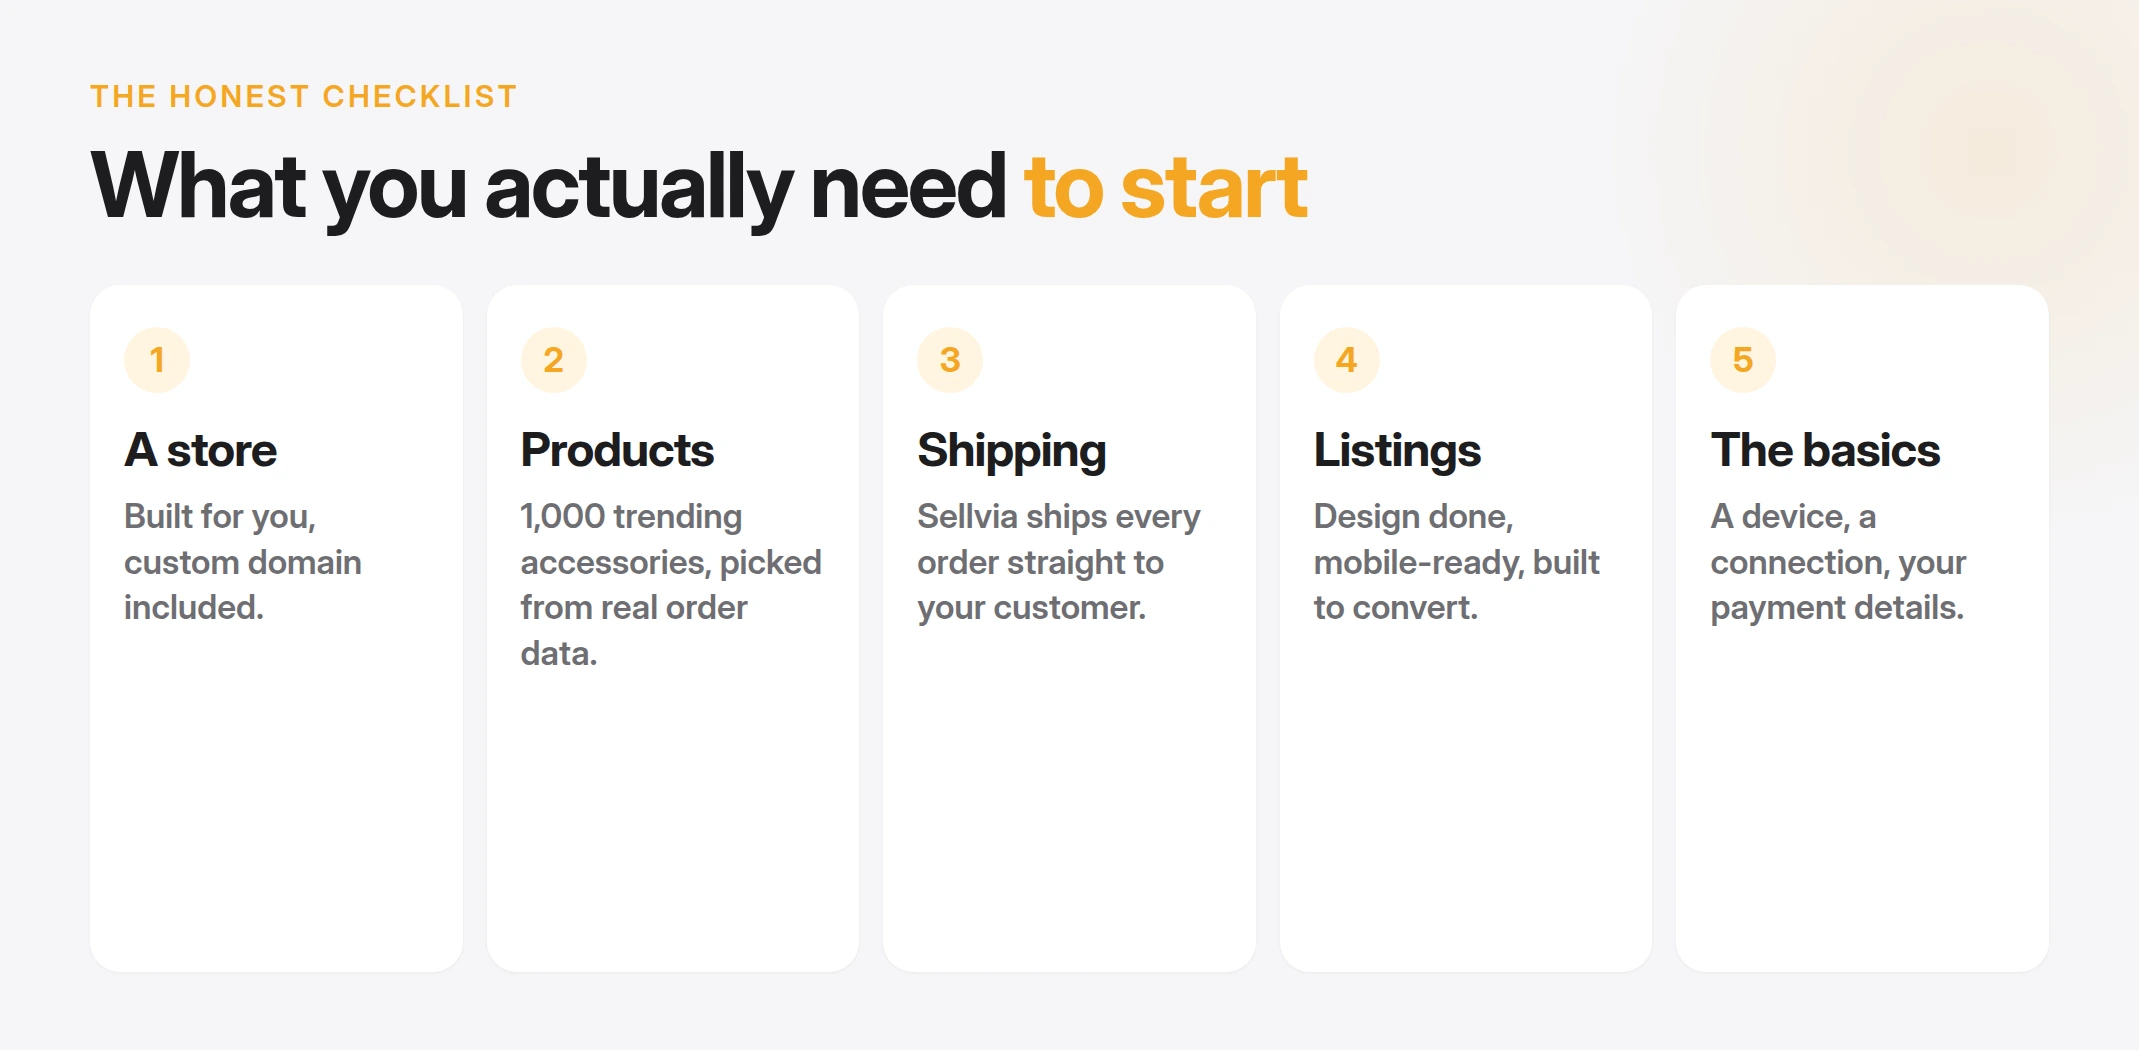Screen dimensions: 2139x1050
Task: Click the 'What you actually need' headline
Action: tap(548, 187)
